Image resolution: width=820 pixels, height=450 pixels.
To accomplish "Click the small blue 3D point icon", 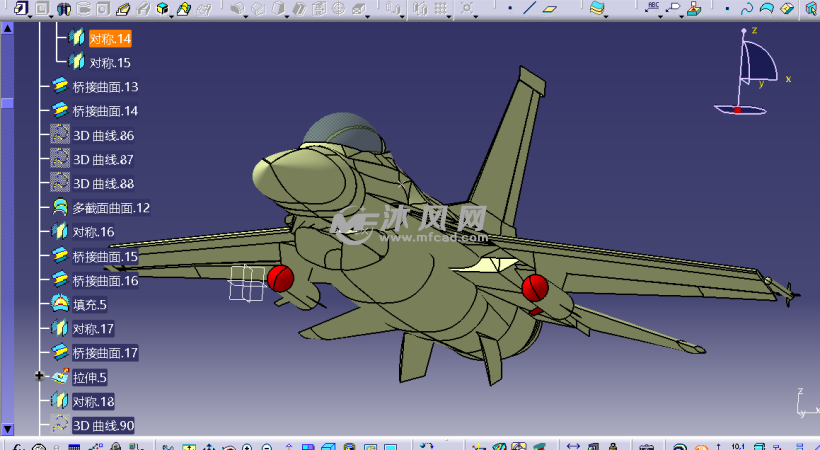I will (727, 8).
